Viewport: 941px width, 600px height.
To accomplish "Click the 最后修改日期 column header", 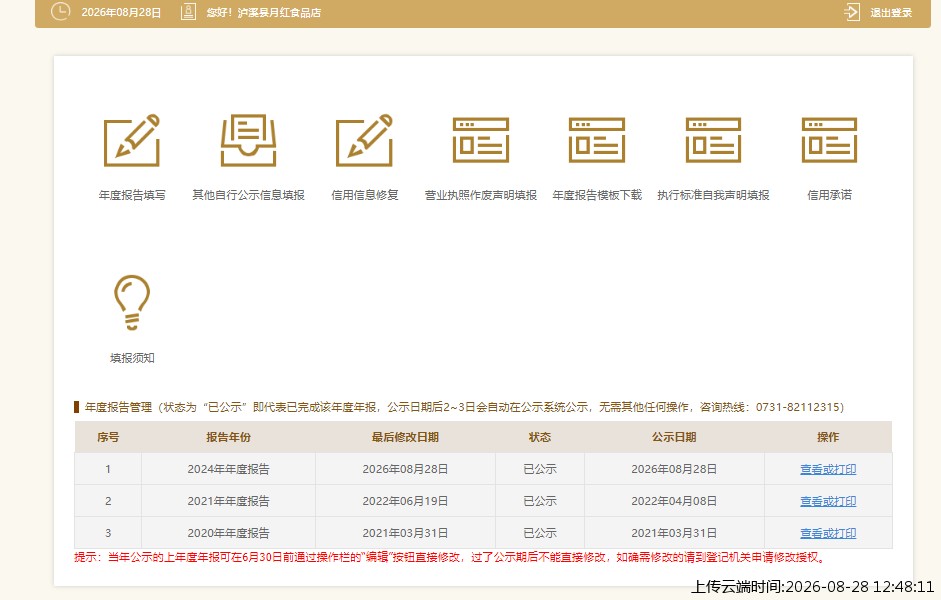I will coord(405,437).
